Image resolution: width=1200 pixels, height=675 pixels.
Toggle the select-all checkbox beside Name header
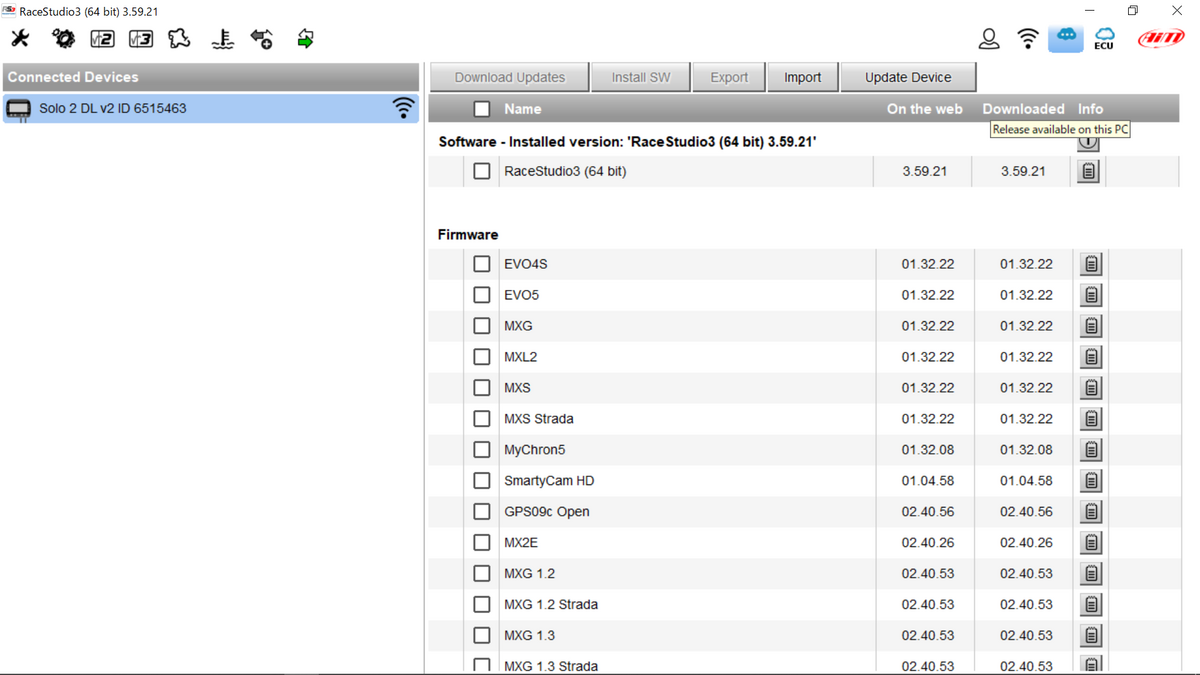[x=482, y=109]
